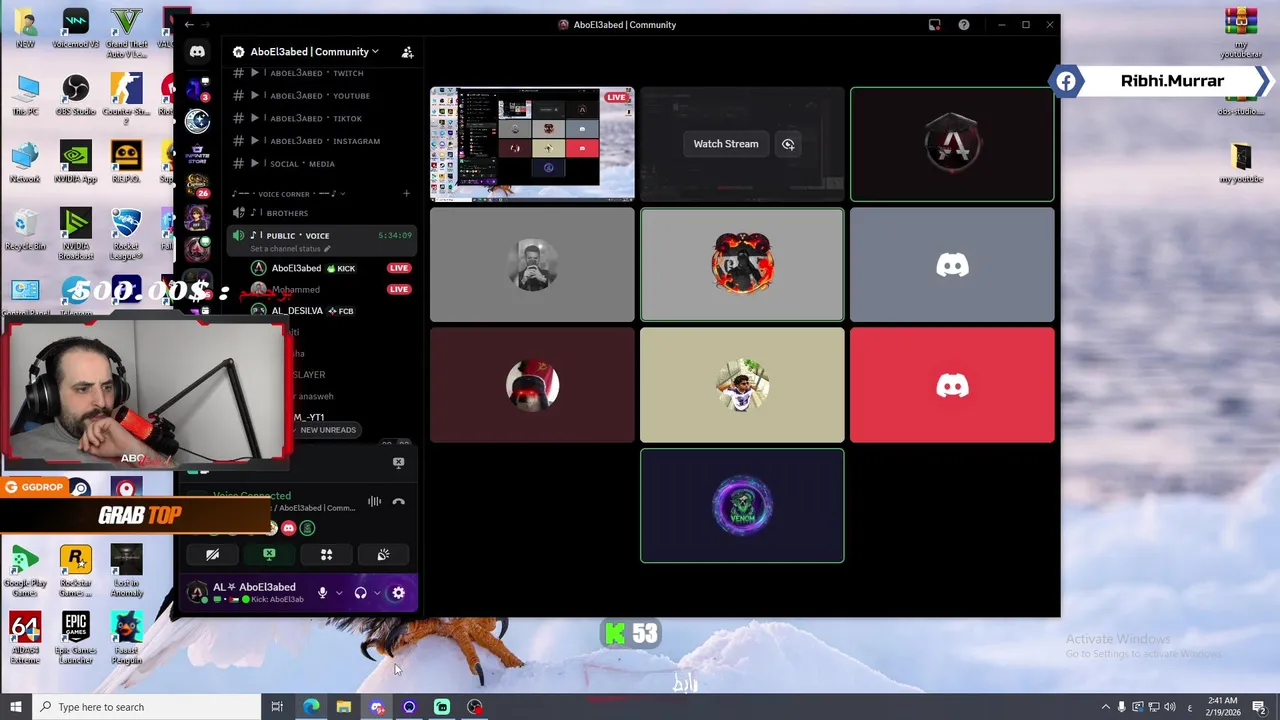1280x720 pixels.
Task: Select the red Discord-logo participant tile
Action: [952, 385]
